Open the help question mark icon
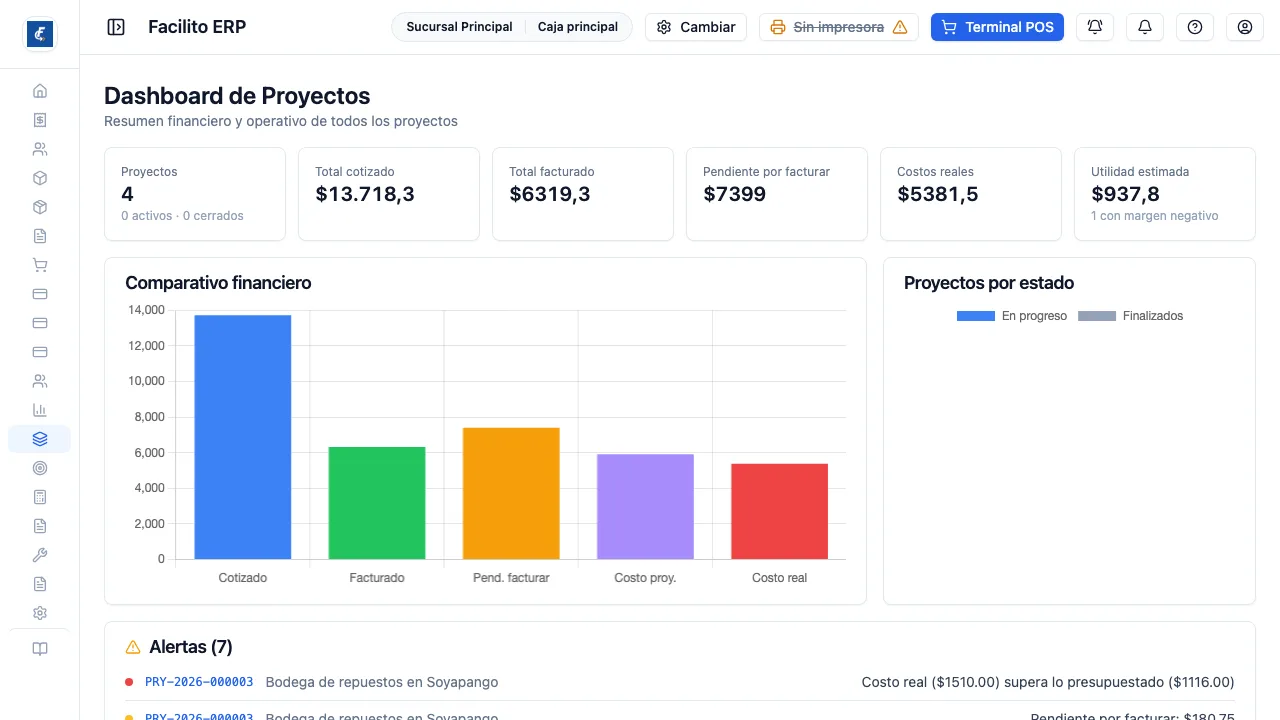The width and height of the screenshot is (1280, 720). click(x=1195, y=27)
